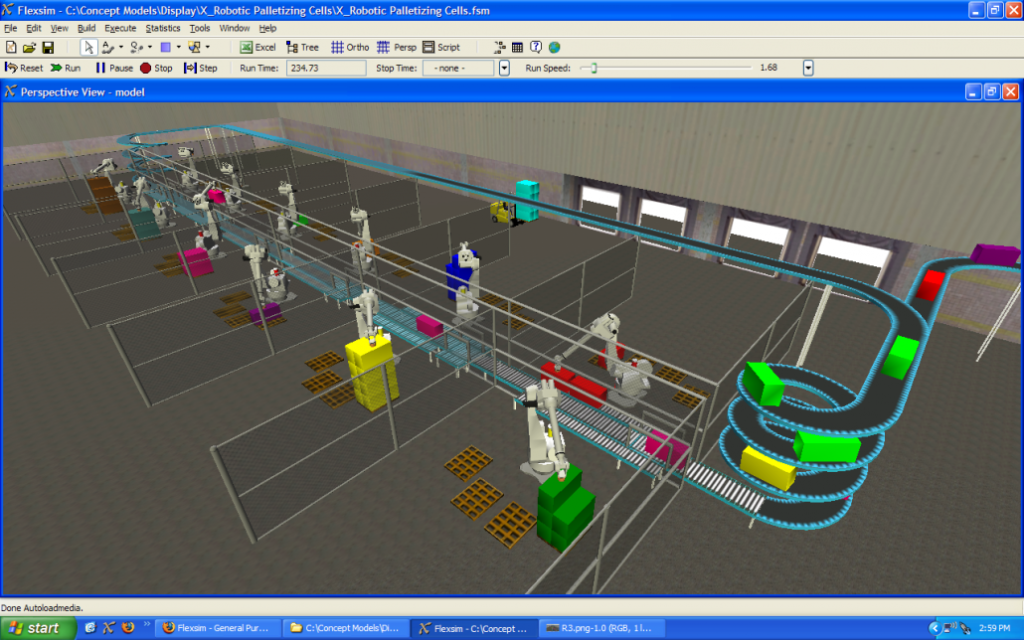
Task: Expand the Stop Time dropdown arrow
Action: [x=504, y=68]
